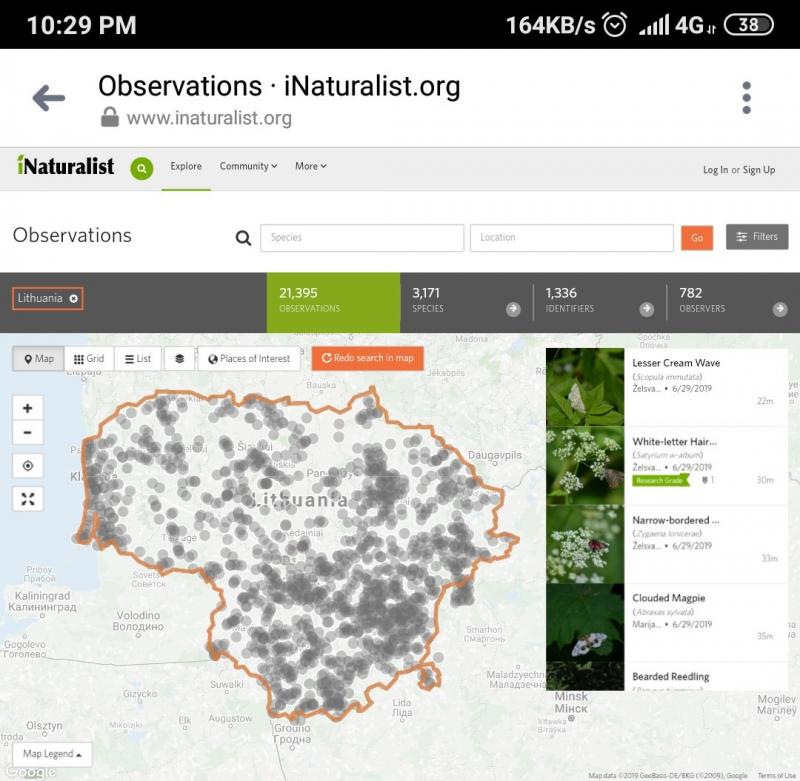Open Places of Interest menu

click(249, 359)
